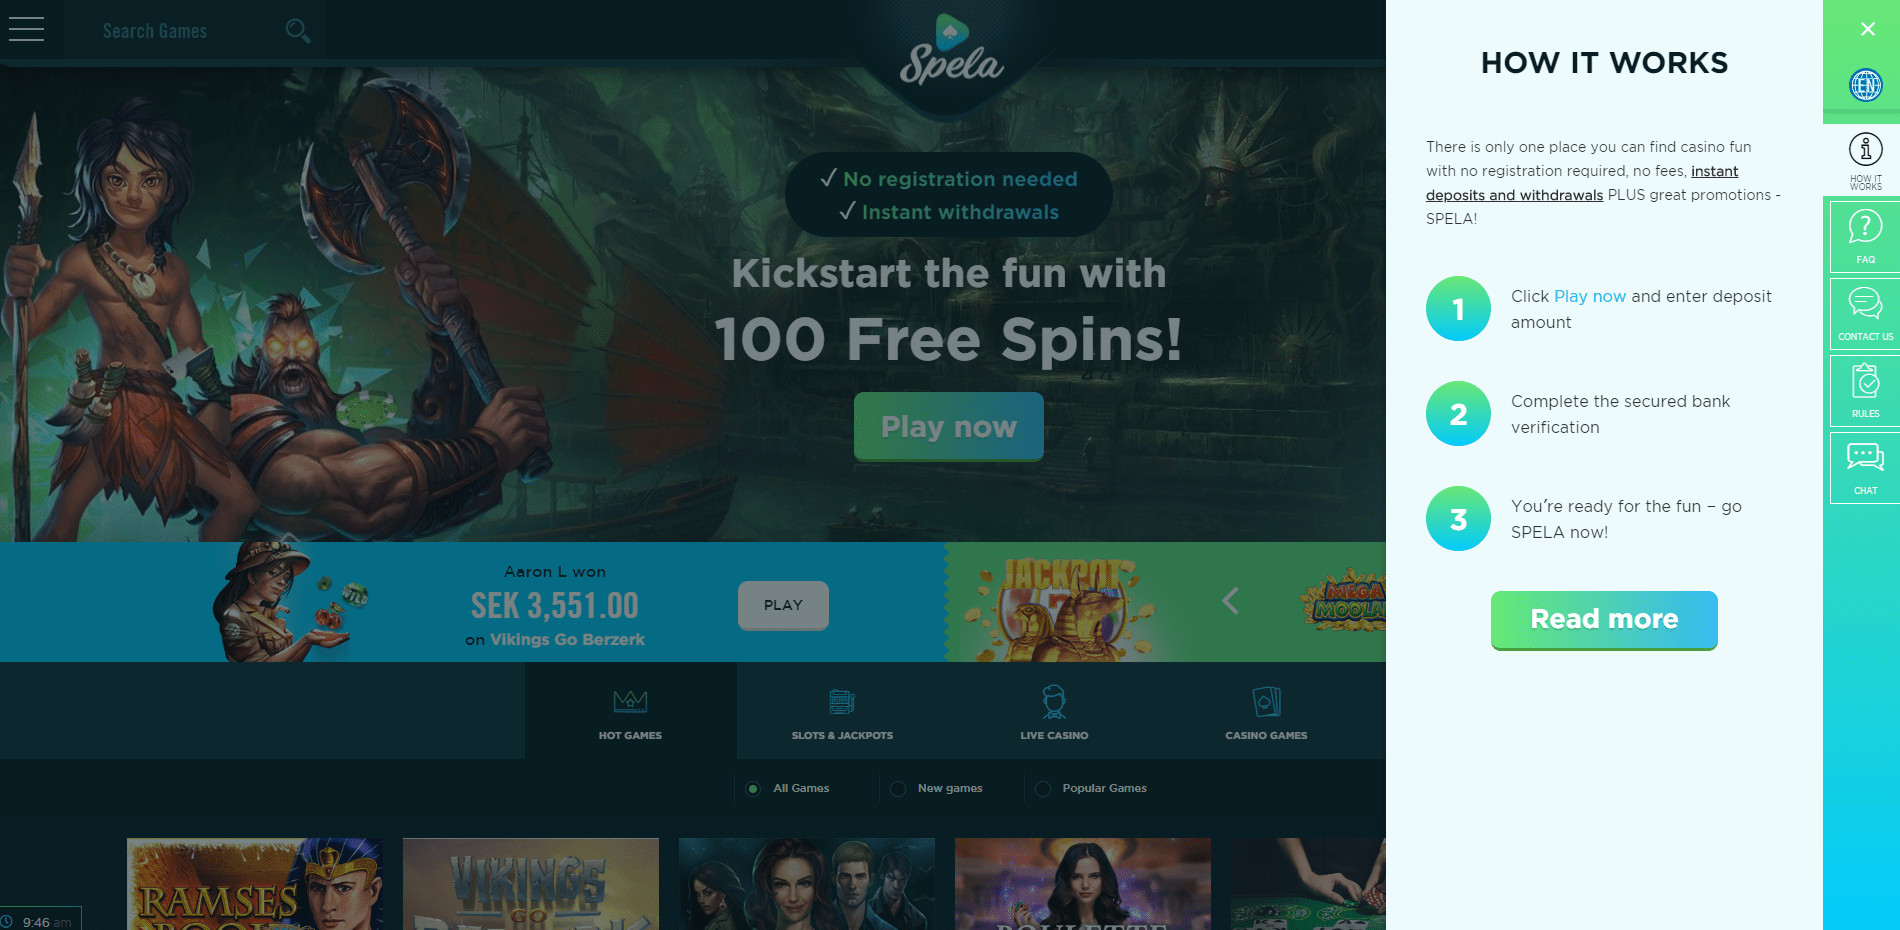Switch to the Hot Games tab
The image size is (1900, 930).
[x=630, y=712]
